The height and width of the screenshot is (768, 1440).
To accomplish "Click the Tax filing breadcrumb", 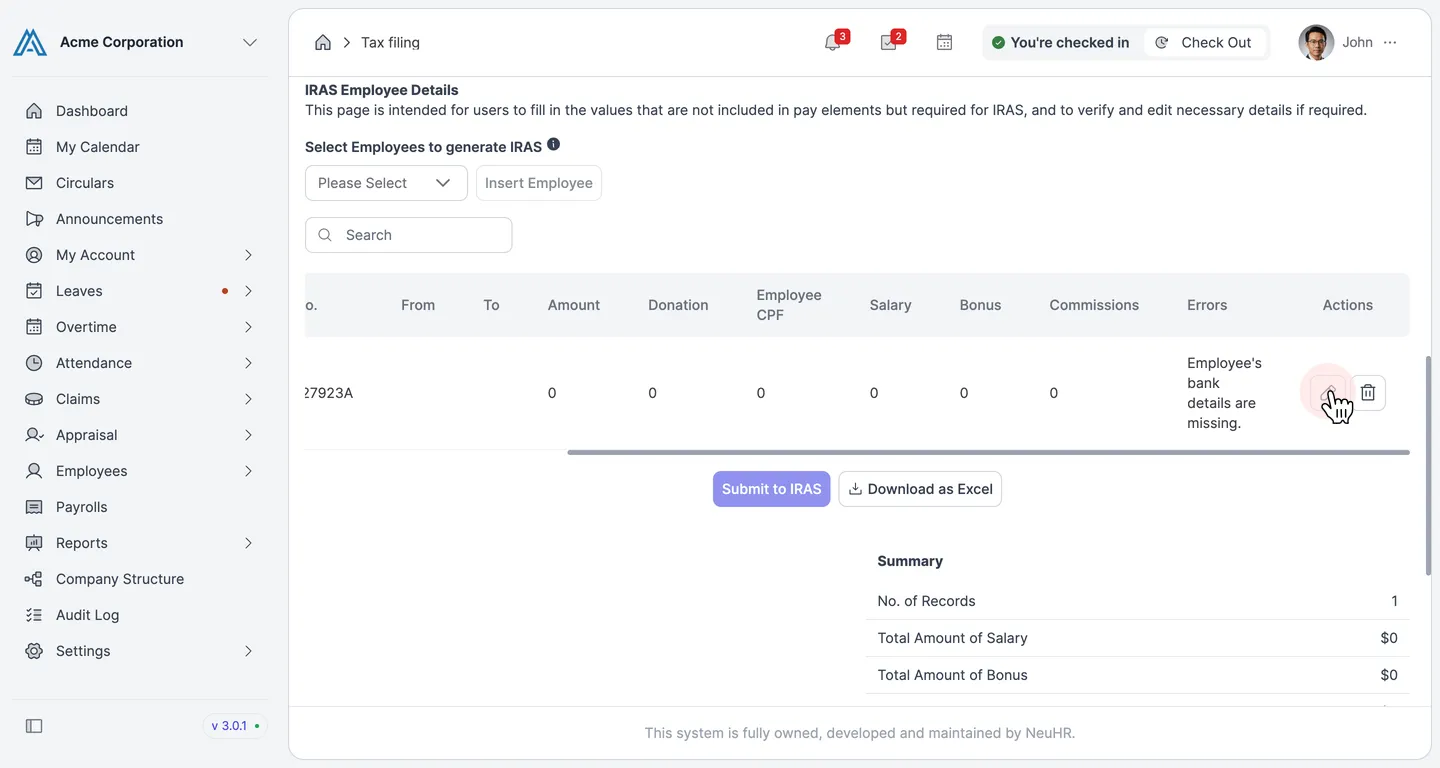I will tap(390, 42).
